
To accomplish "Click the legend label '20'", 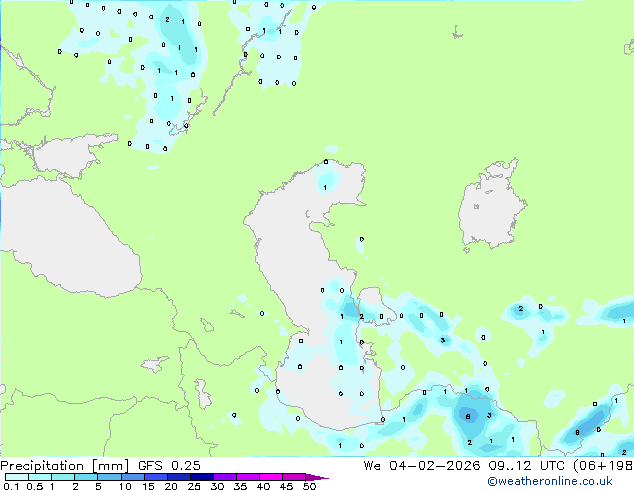I will [x=171, y=486].
